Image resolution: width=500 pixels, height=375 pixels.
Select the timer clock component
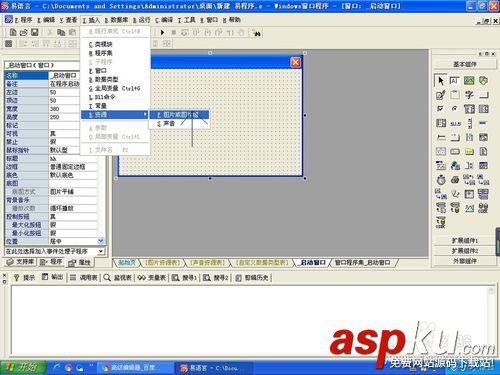pos(441,180)
